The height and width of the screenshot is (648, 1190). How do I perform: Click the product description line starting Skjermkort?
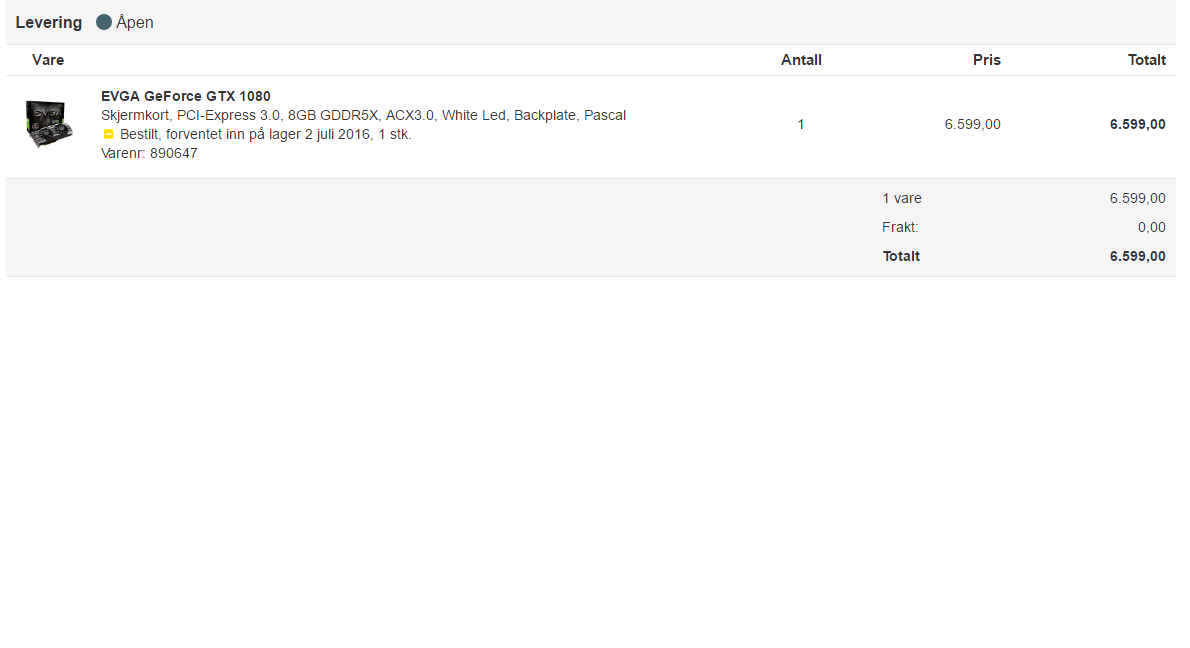tap(364, 115)
